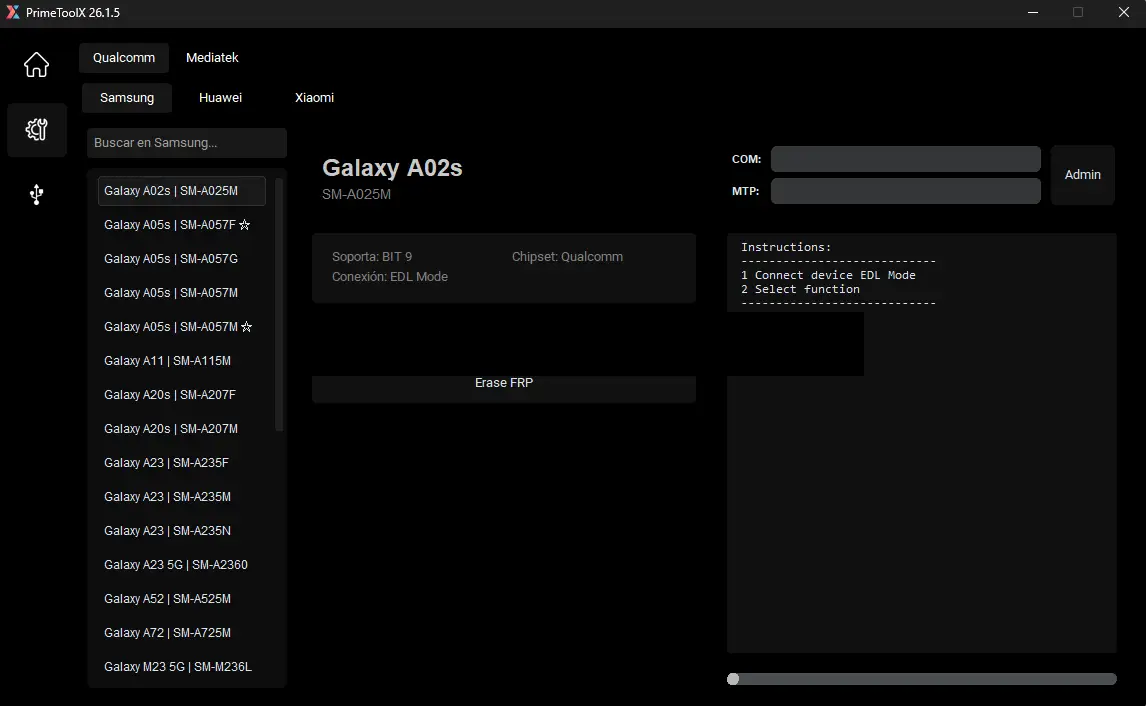This screenshot has height=706, width=1146.
Task: Select the Samsung brand tab
Action: (x=126, y=98)
